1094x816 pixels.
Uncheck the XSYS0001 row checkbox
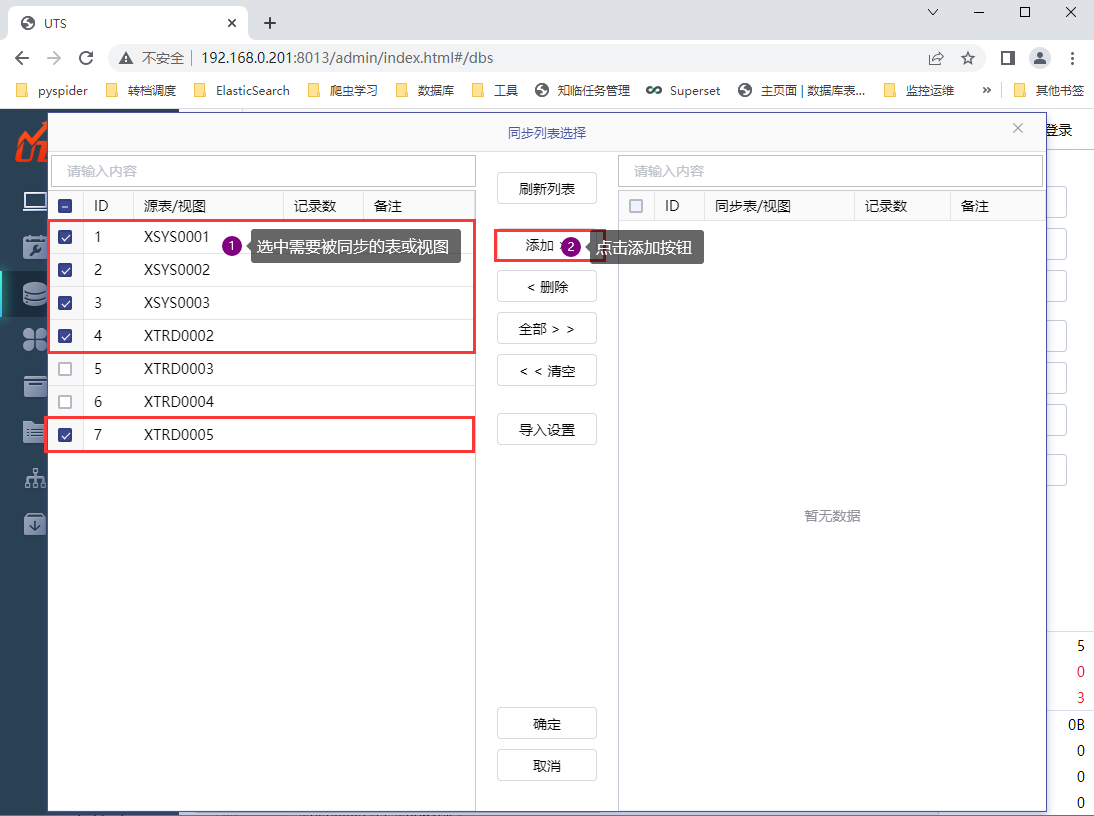pos(65,237)
